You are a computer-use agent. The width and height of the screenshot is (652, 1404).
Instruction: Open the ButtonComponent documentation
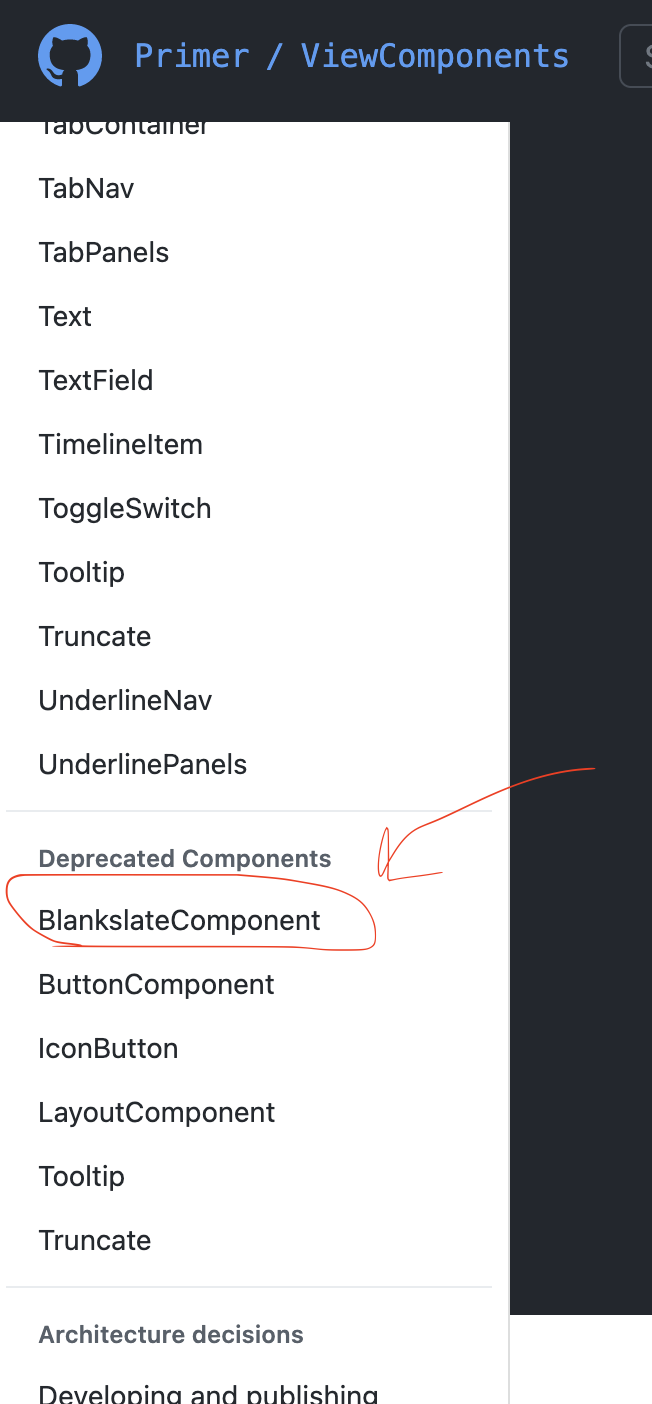point(156,984)
